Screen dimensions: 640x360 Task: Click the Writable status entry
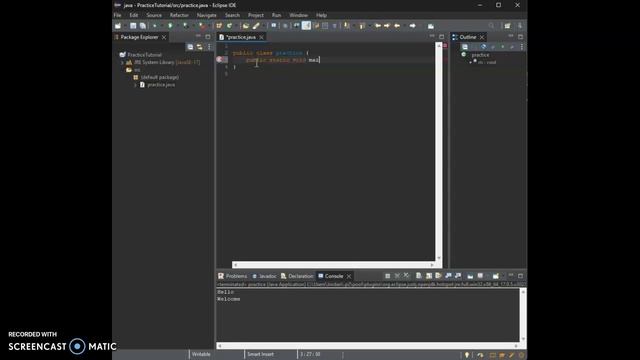pos(201,354)
